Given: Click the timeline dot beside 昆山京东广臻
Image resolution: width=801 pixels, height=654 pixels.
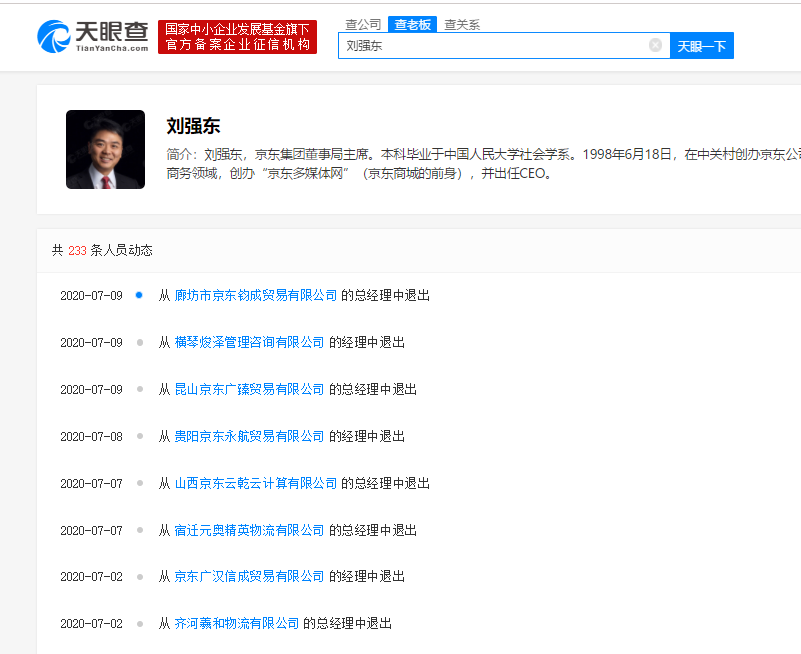Looking at the screenshot, I should click(x=140, y=389).
